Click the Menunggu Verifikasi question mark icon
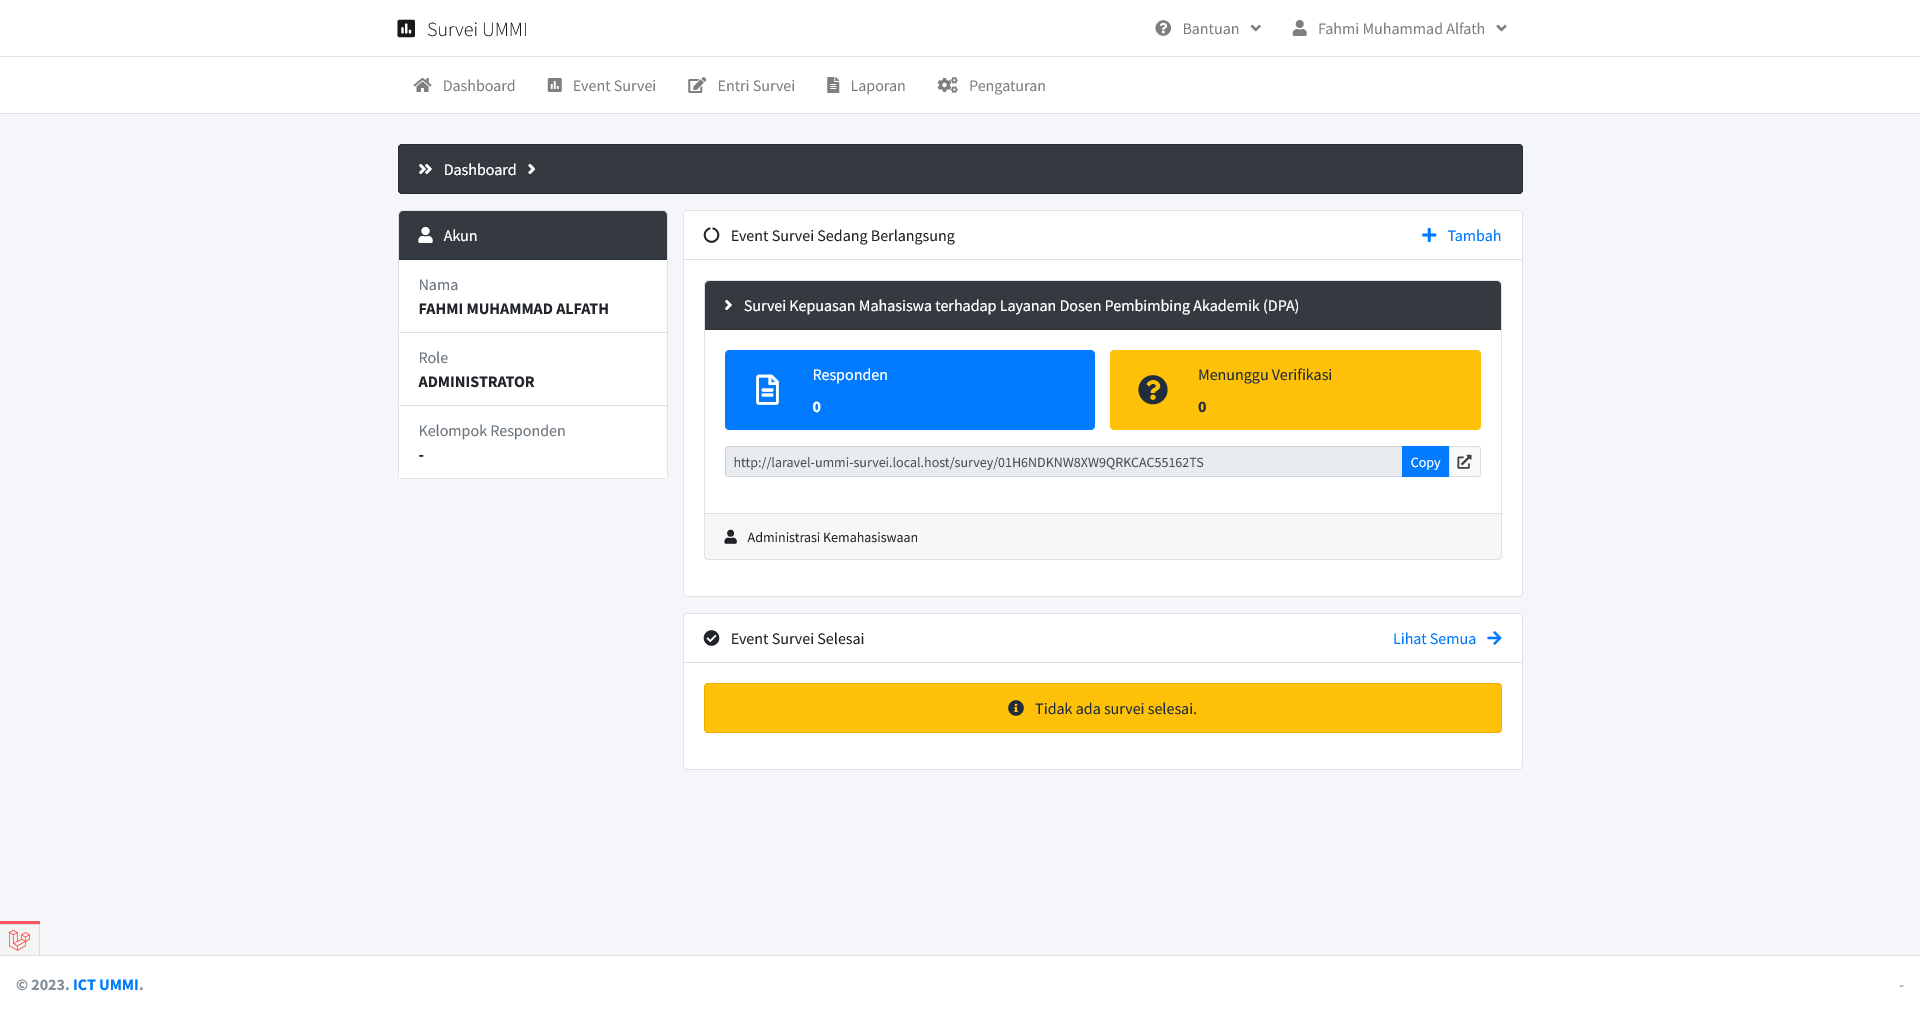The height and width of the screenshot is (1012, 1920). coord(1152,390)
